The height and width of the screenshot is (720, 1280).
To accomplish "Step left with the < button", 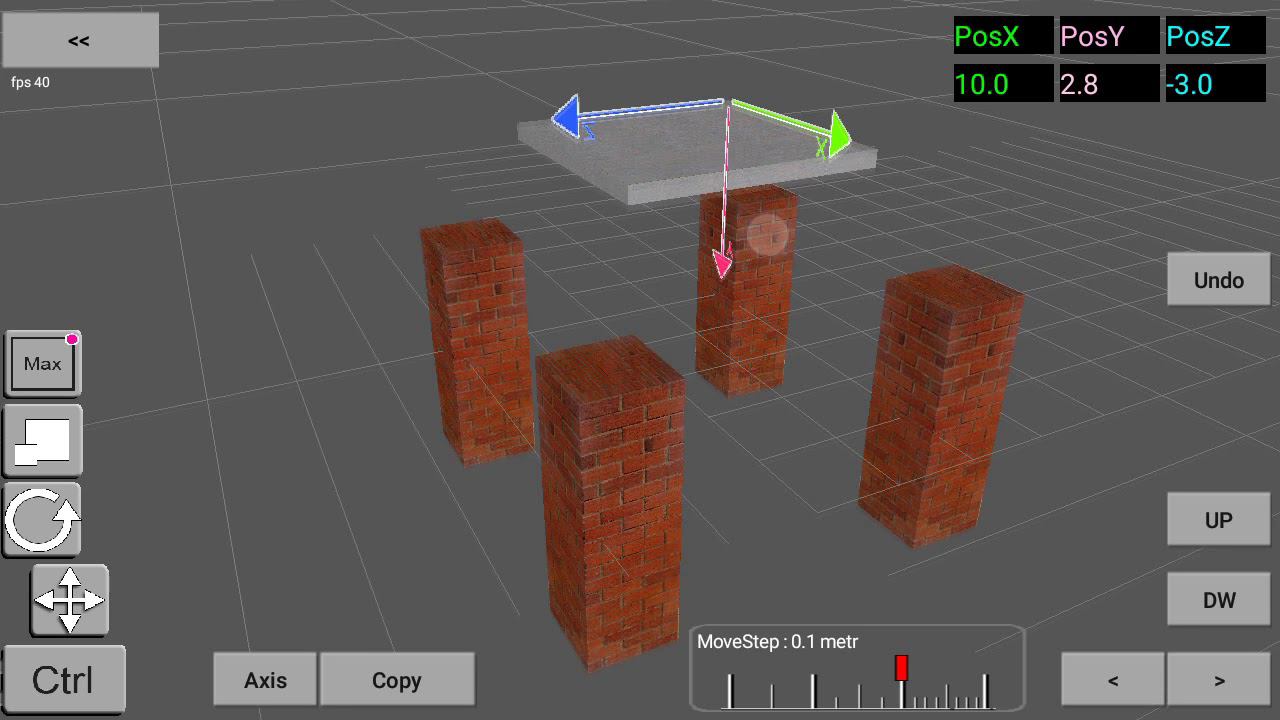I will click(1113, 680).
